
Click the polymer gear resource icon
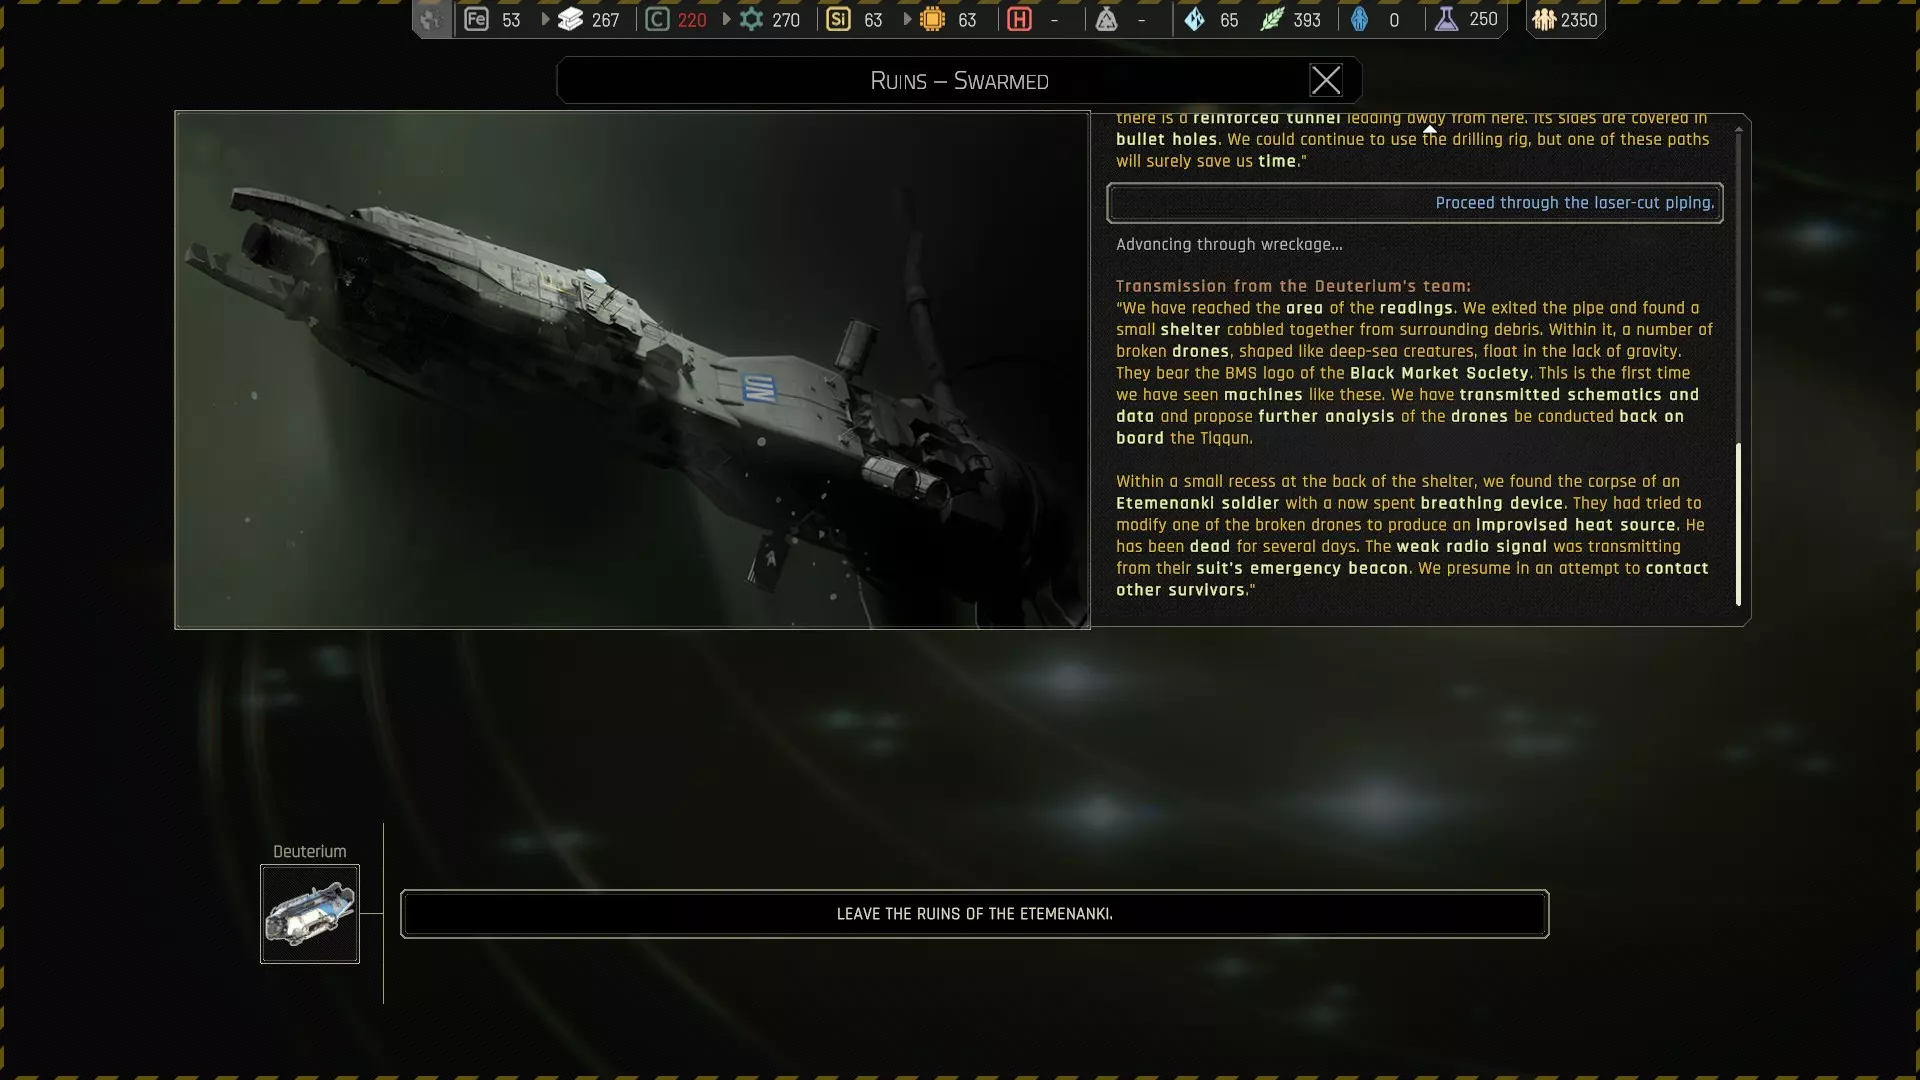click(x=751, y=19)
